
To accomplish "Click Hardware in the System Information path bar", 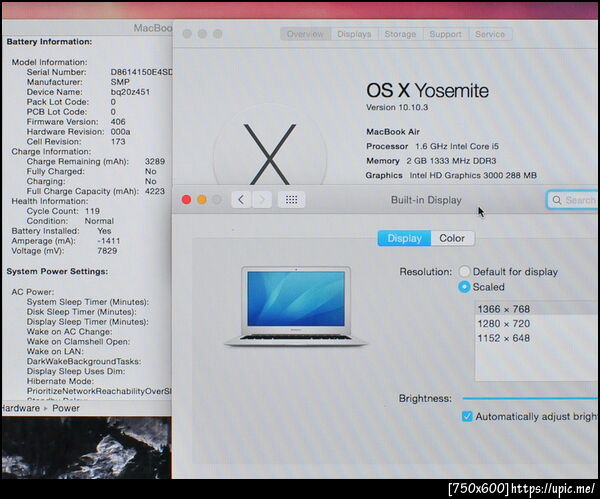I will [20, 408].
